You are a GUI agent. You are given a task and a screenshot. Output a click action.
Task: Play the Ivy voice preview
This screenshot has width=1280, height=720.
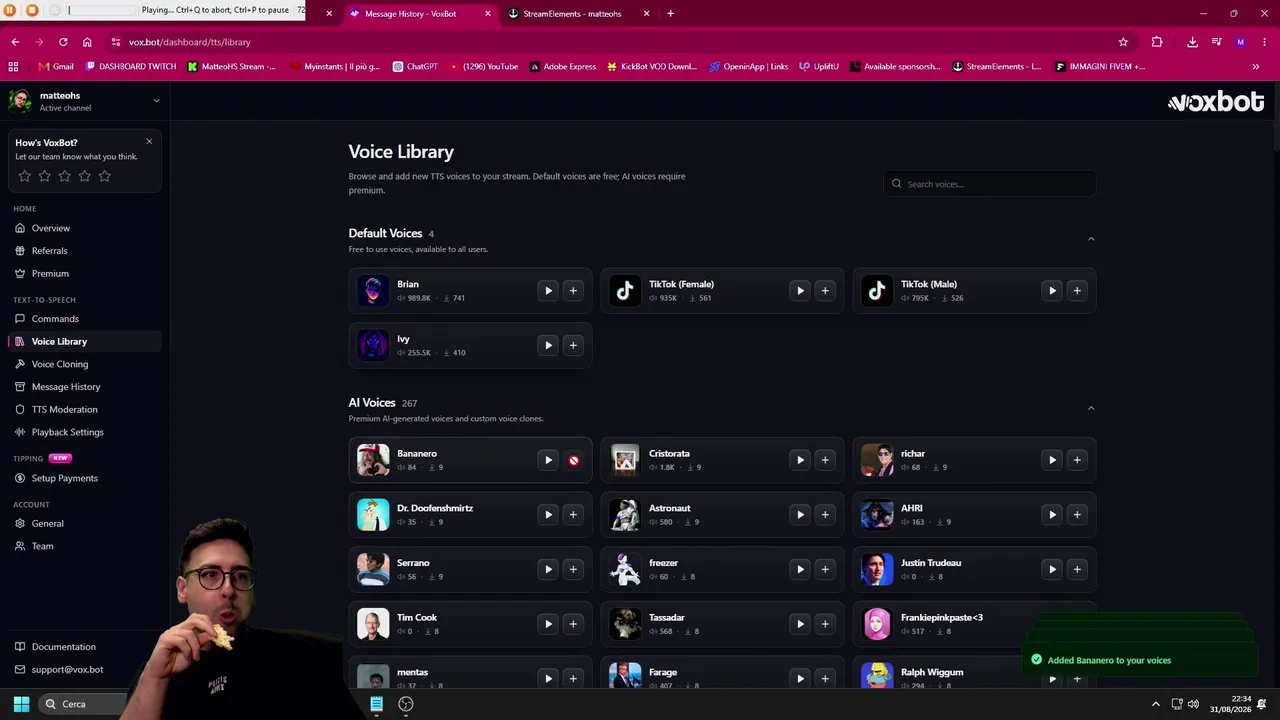[x=548, y=345]
